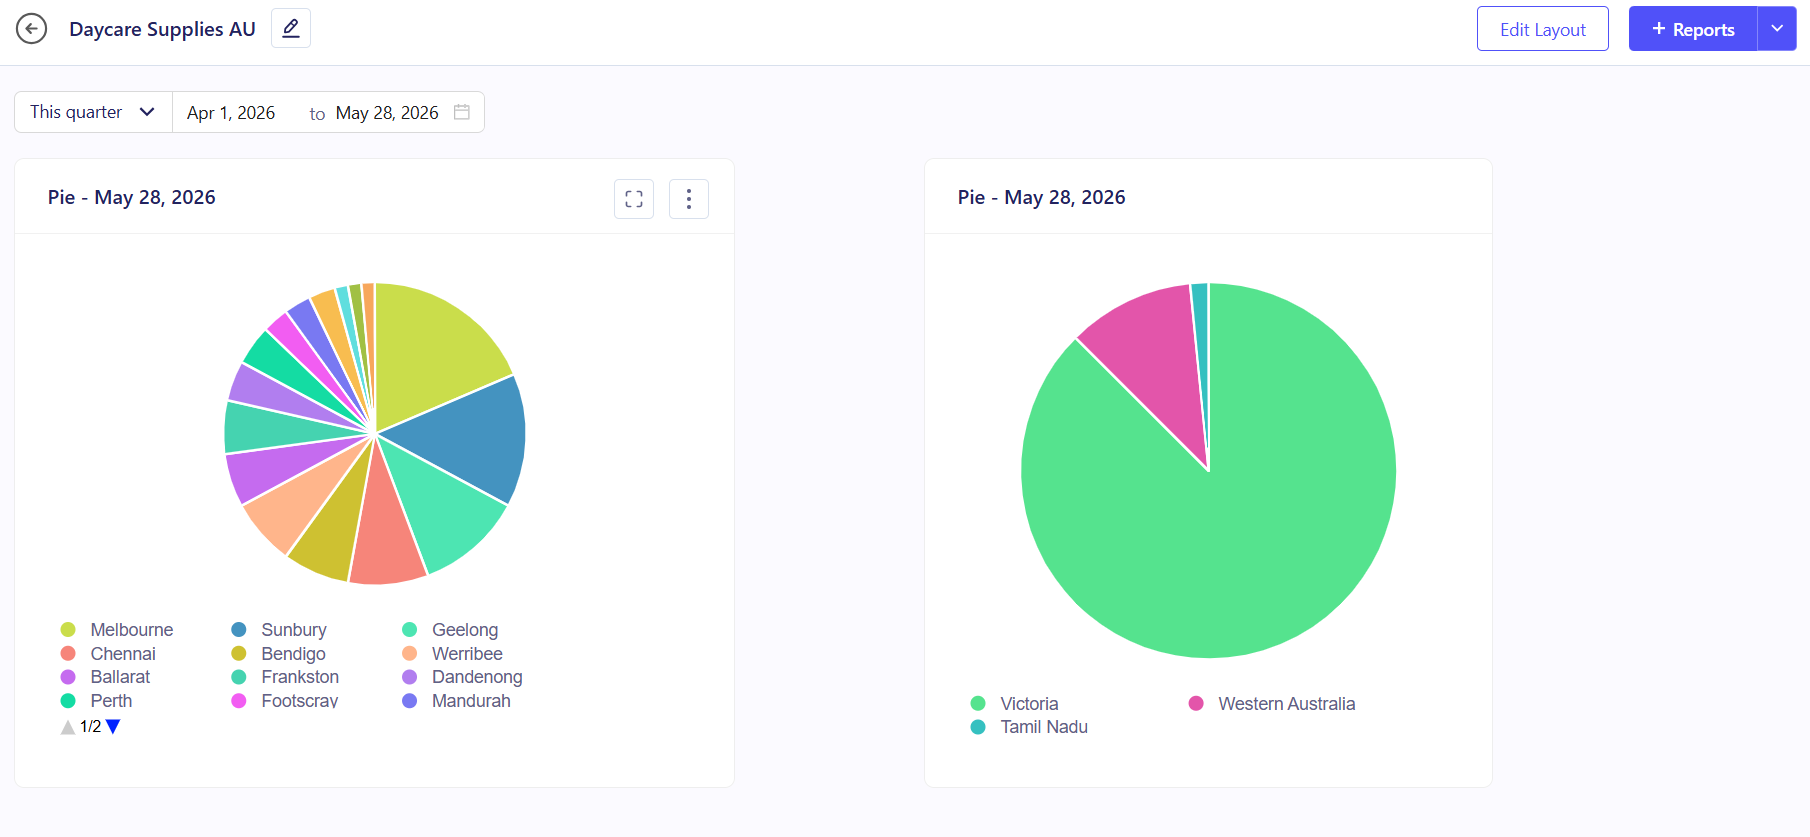Open the This quarter period dropdown

(x=93, y=112)
